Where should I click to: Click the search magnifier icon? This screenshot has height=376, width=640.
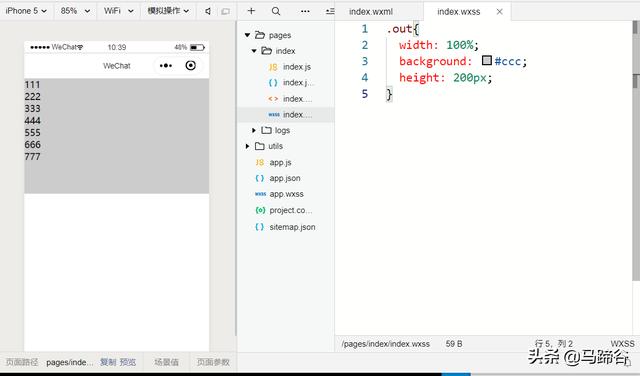(x=276, y=11)
